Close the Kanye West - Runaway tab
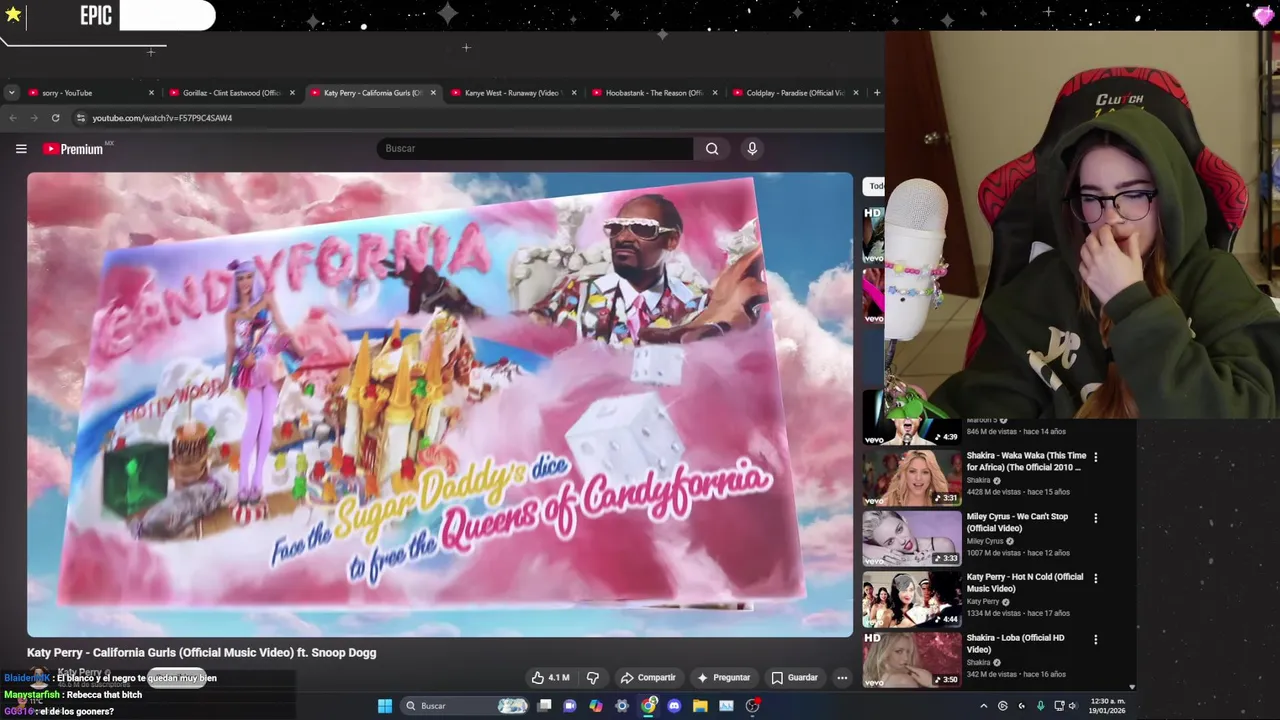 coord(574,92)
